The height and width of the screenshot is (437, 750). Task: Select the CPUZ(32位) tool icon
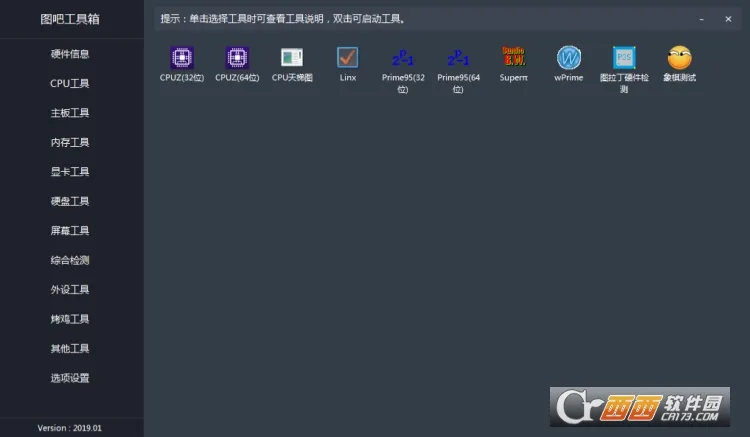[181, 58]
